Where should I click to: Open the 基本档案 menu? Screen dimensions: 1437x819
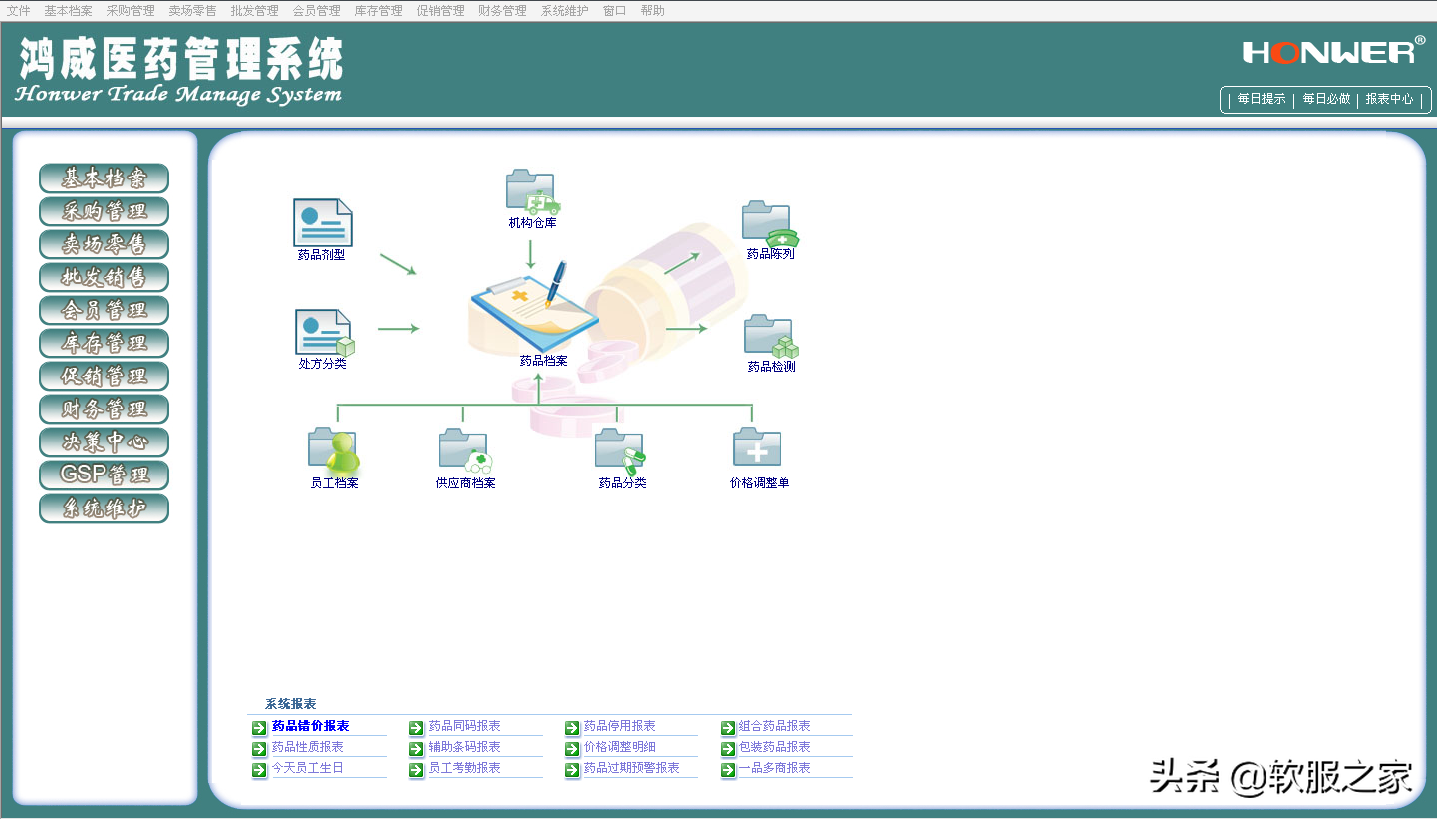pyautogui.click(x=68, y=11)
